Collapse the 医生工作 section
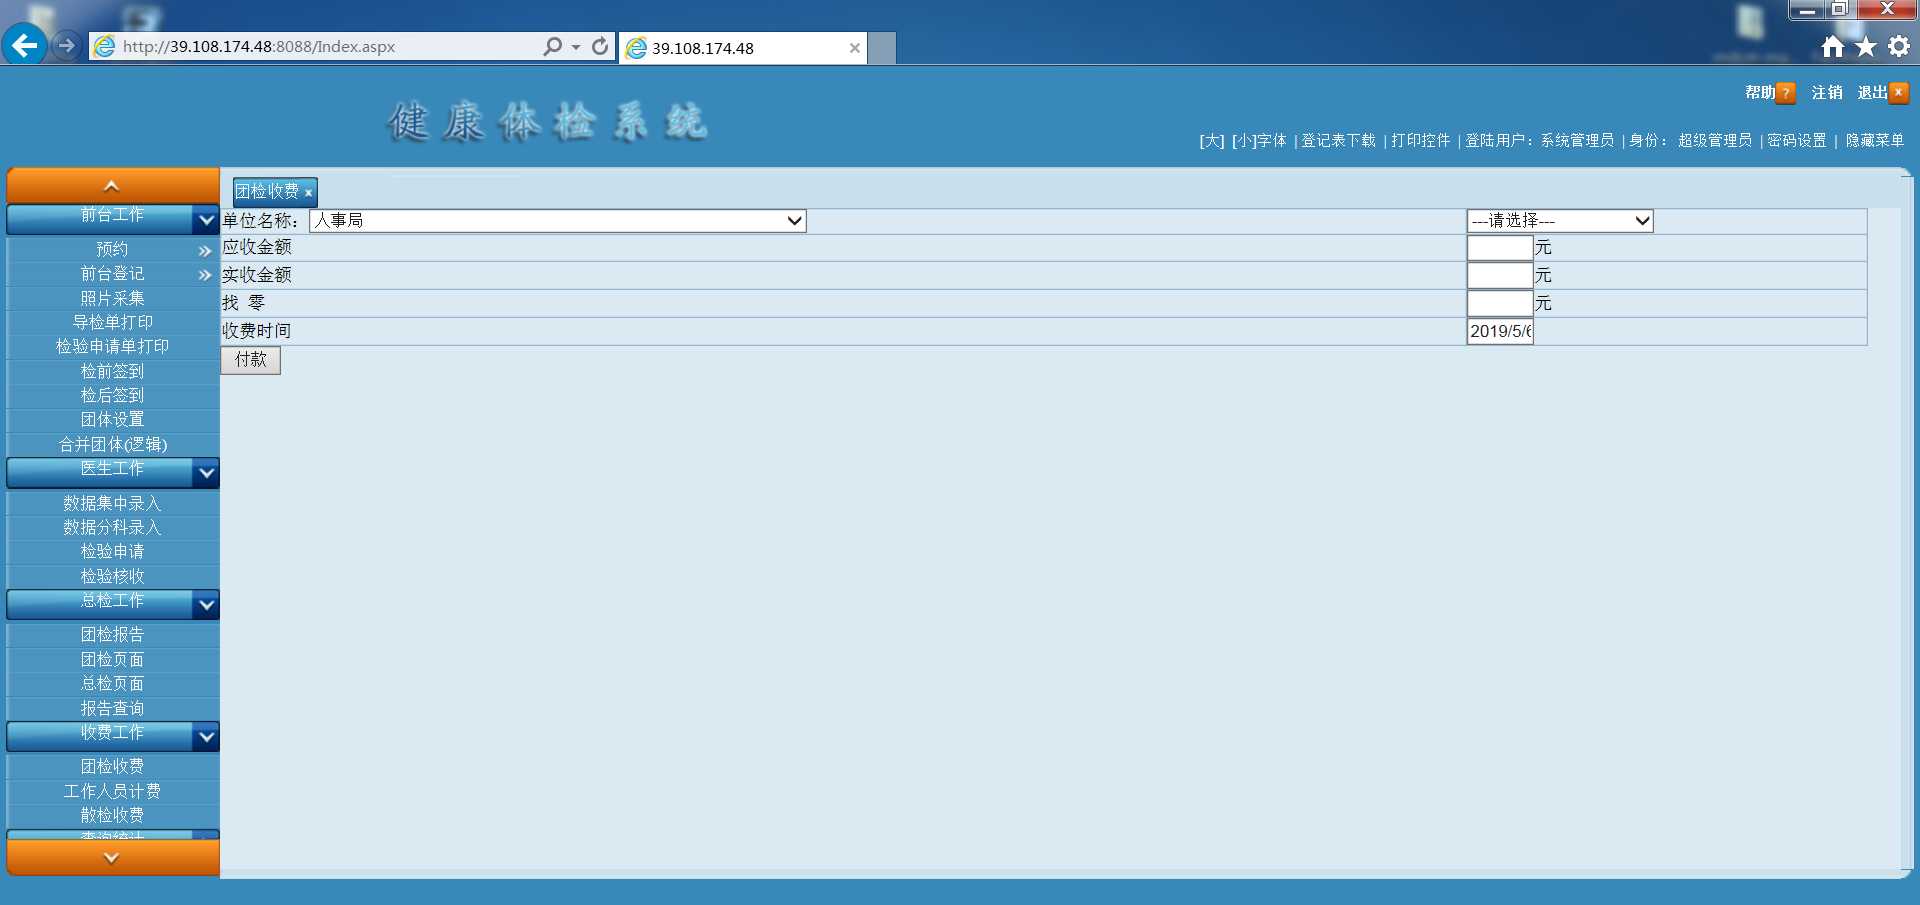The width and height of the screenshot is (1920, 905). pyautogui.click(x=205, y=473)
